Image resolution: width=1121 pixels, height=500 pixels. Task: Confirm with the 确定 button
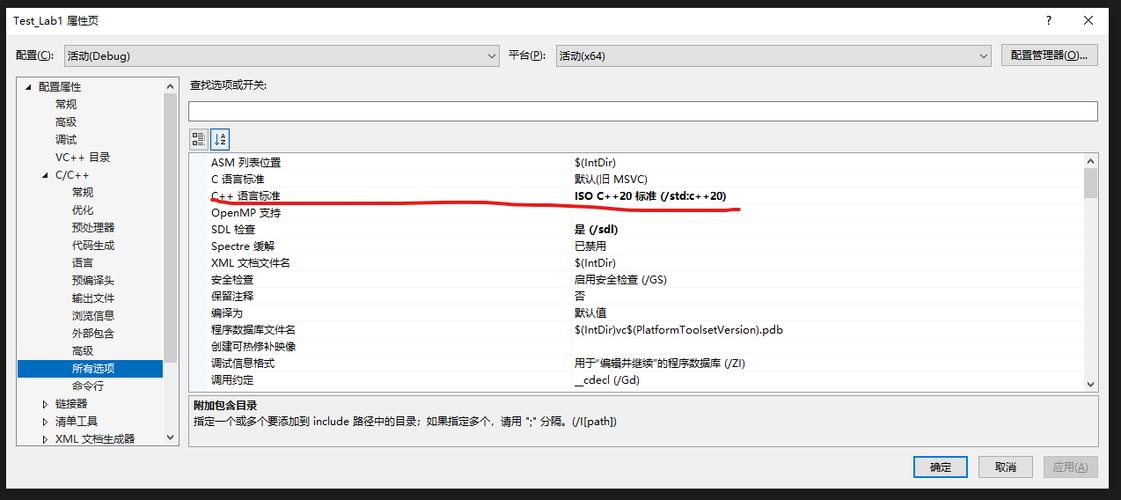940,467
